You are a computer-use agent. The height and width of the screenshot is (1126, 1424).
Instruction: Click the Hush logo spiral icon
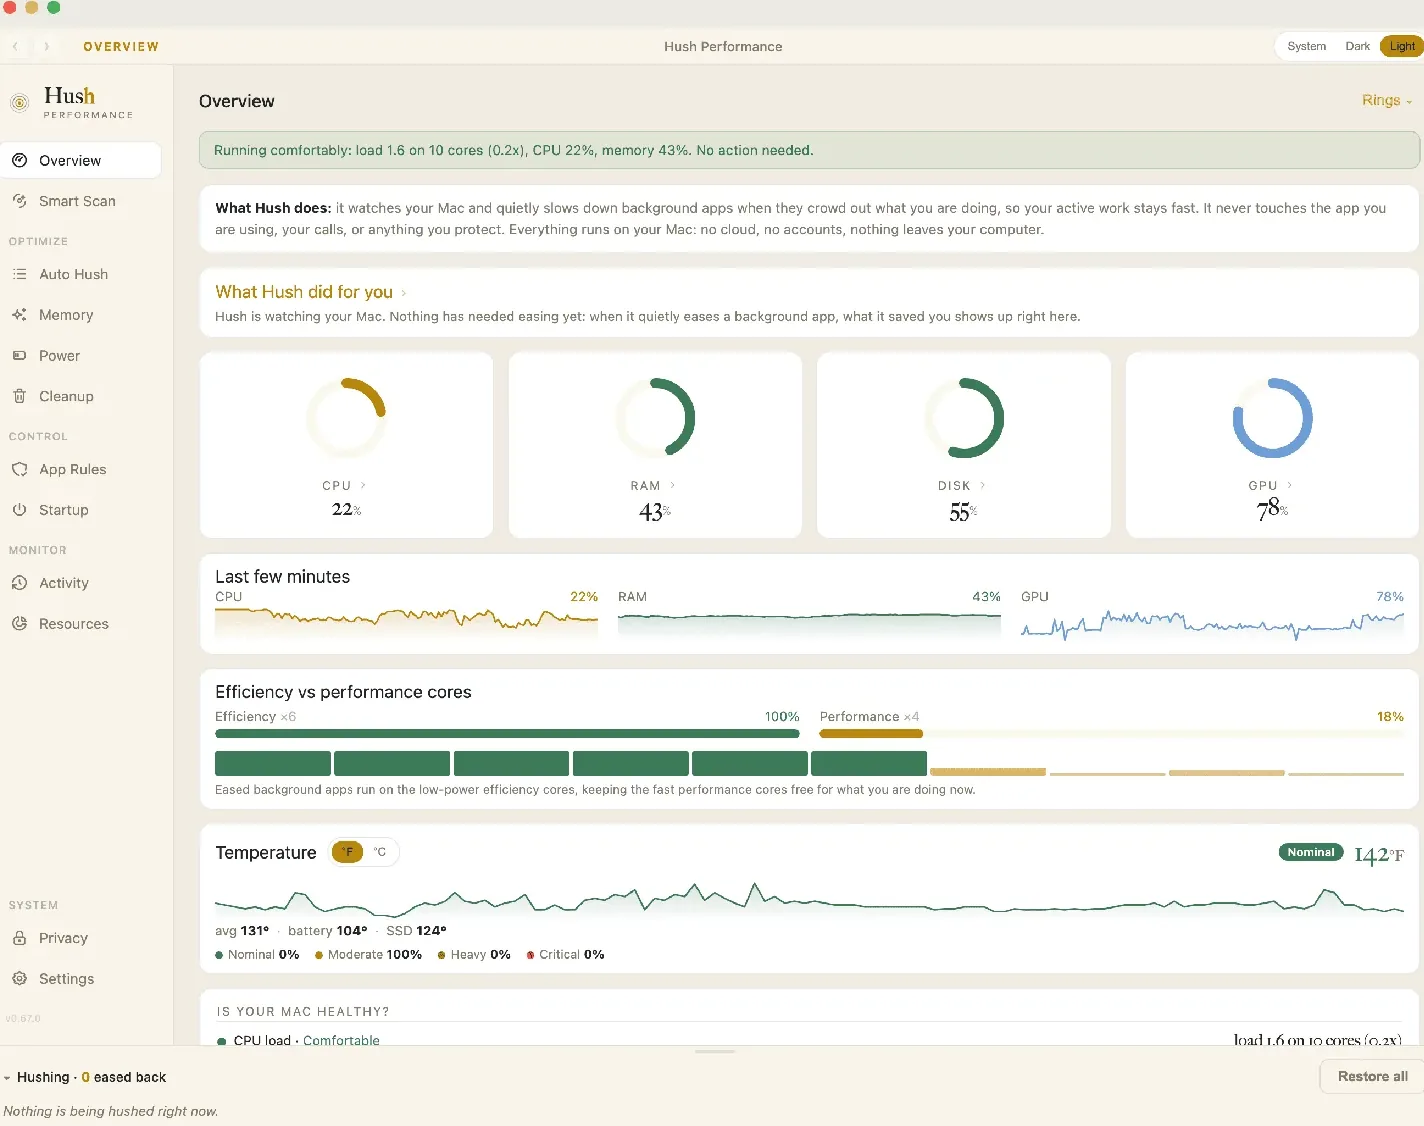click(20, 102)
